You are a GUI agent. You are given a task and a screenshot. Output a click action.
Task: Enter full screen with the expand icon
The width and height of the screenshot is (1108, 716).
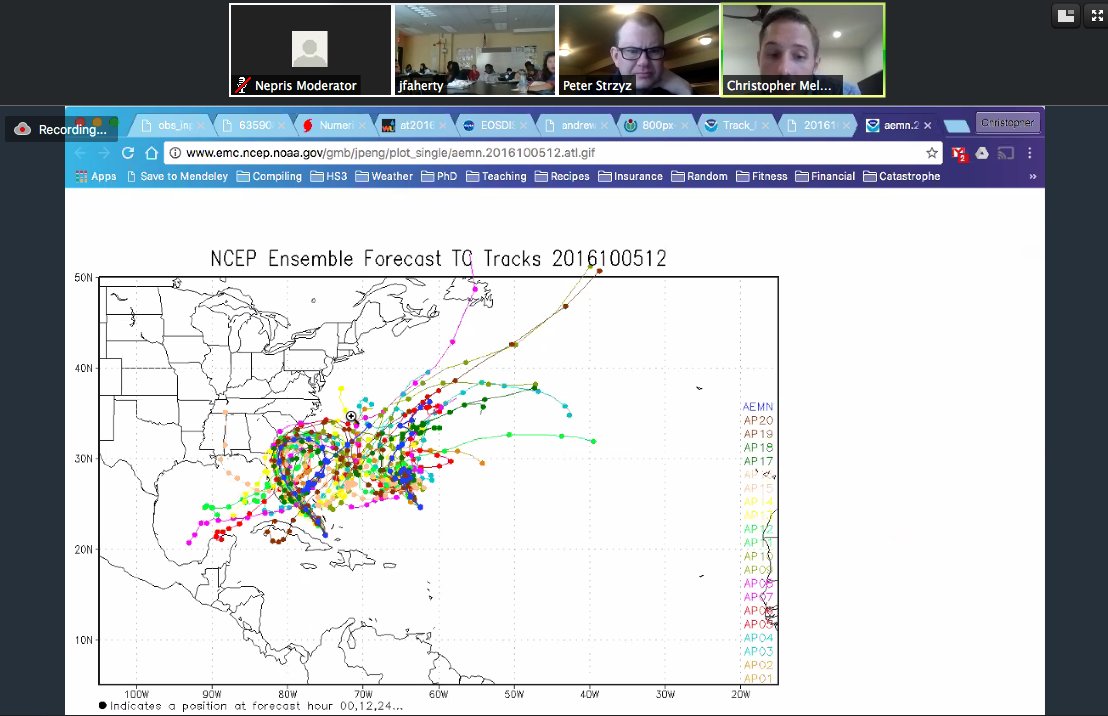[1097, 16]
